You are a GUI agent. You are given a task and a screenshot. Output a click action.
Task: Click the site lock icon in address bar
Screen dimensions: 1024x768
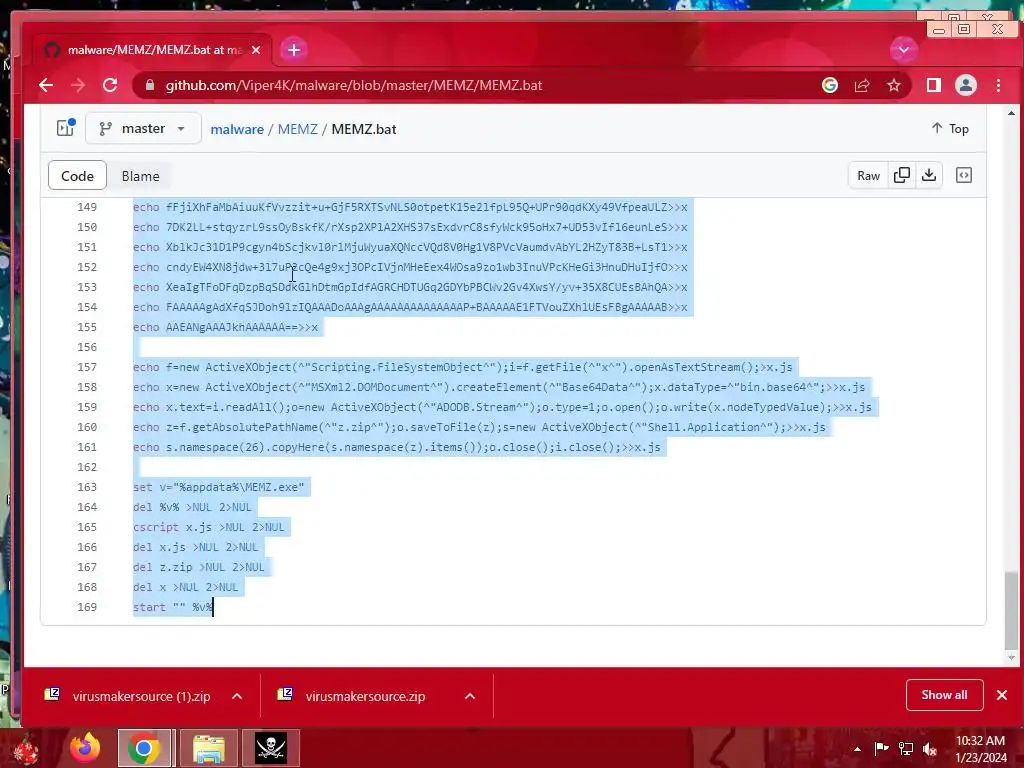point(150,86)
